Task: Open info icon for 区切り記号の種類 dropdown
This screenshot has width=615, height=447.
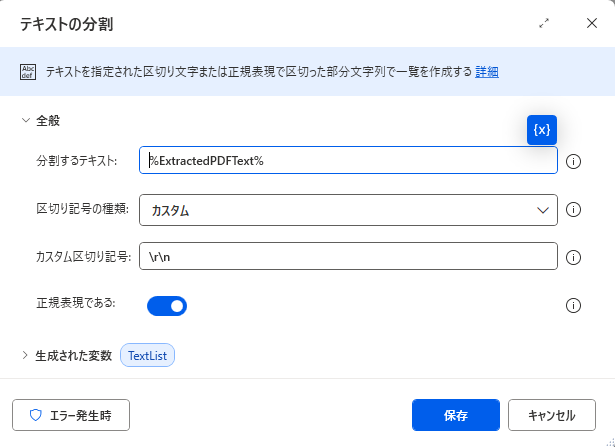Action: click(573, 210)
